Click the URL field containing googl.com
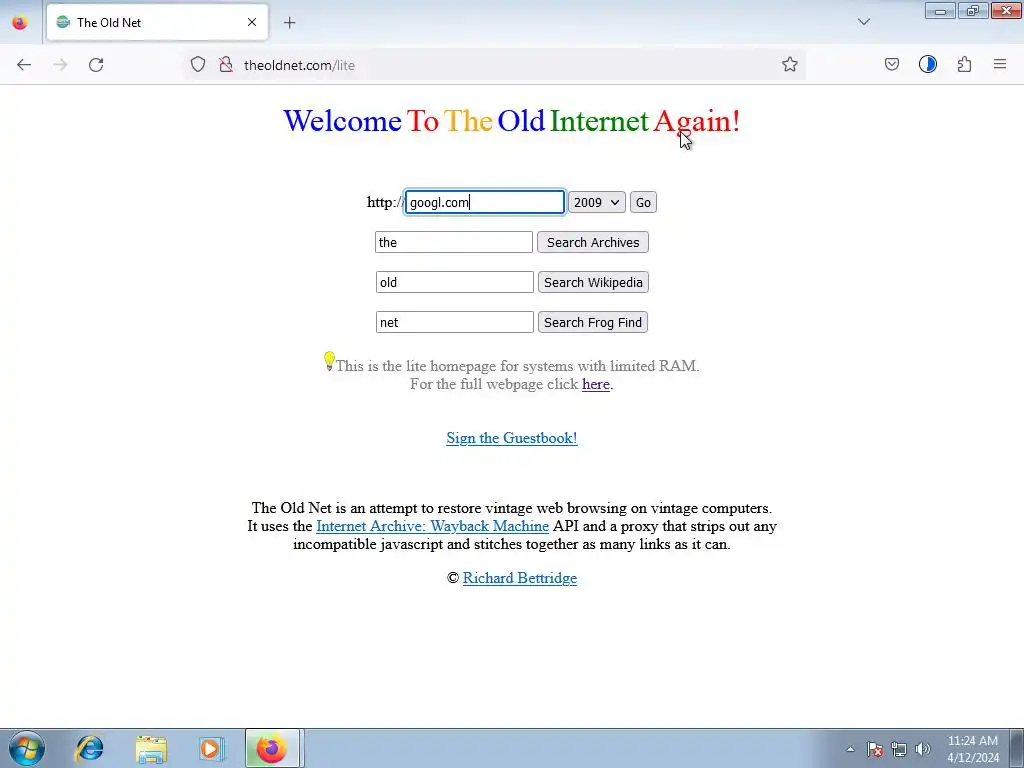 coord(485,202)
